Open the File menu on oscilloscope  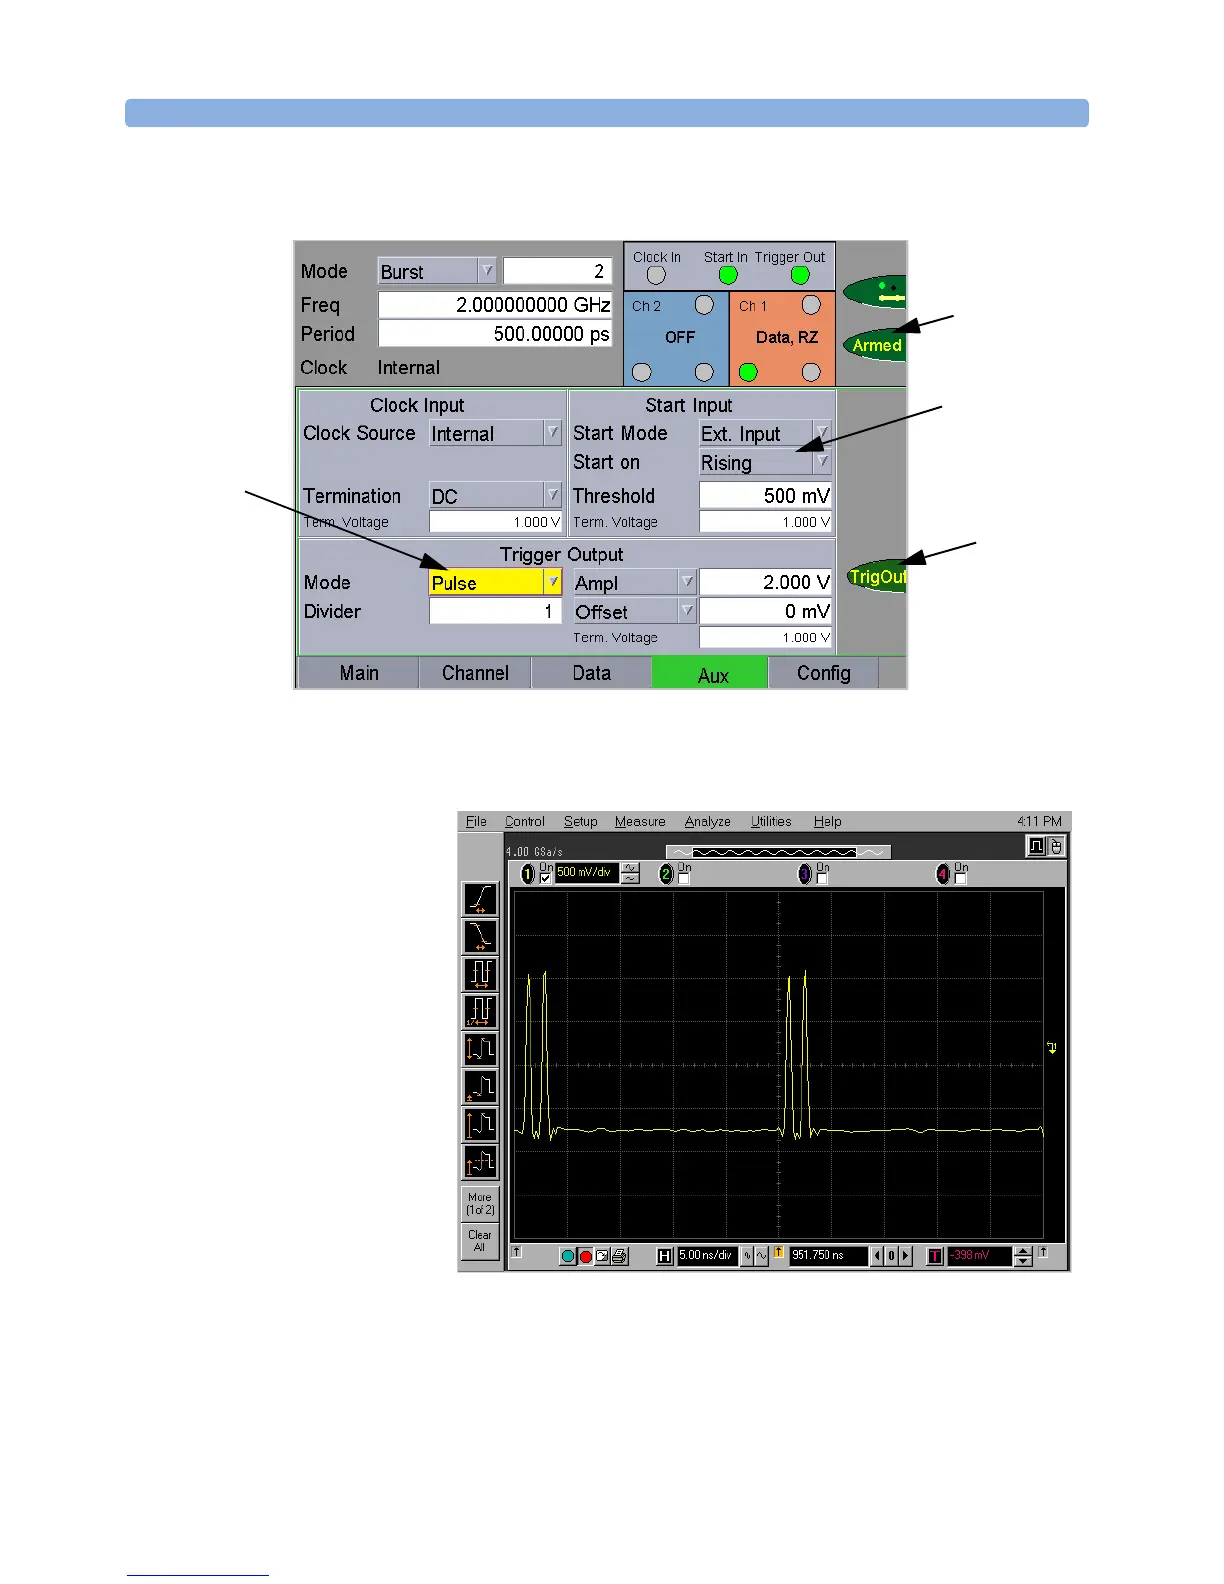tap(476, 821)
